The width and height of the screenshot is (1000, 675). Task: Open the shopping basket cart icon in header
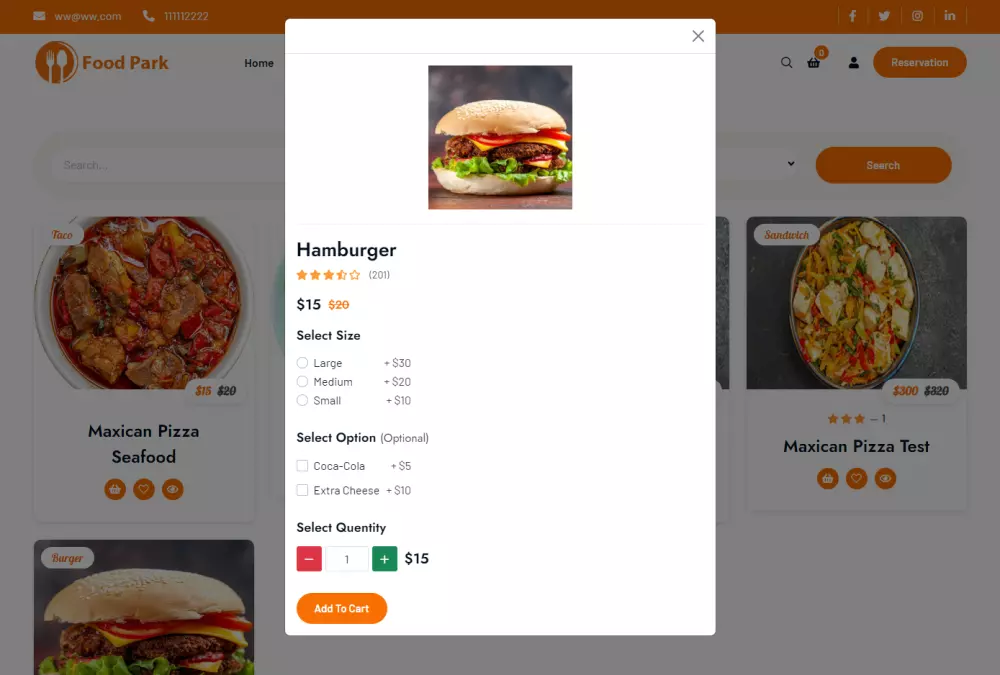click(814, 63)
